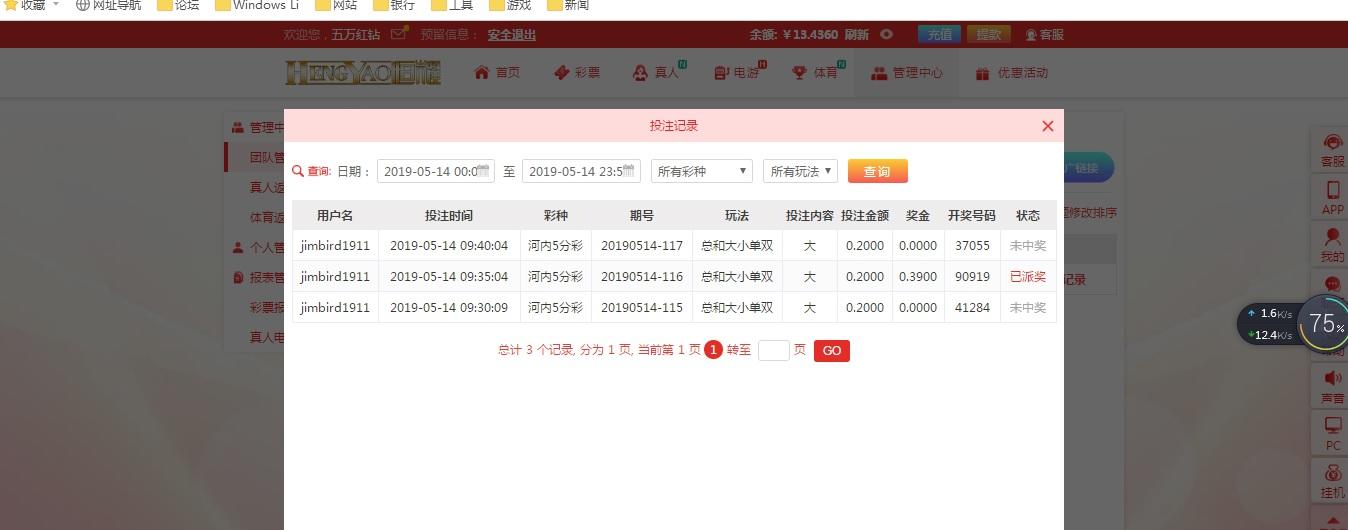Click period 20190514-115 cell
The image size is (1348, 530).
click(x=642, y=308)
